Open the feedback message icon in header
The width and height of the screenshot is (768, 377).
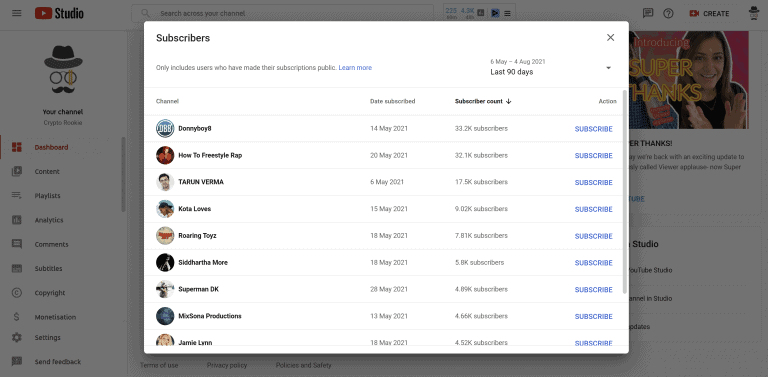[x=648, y=14]
